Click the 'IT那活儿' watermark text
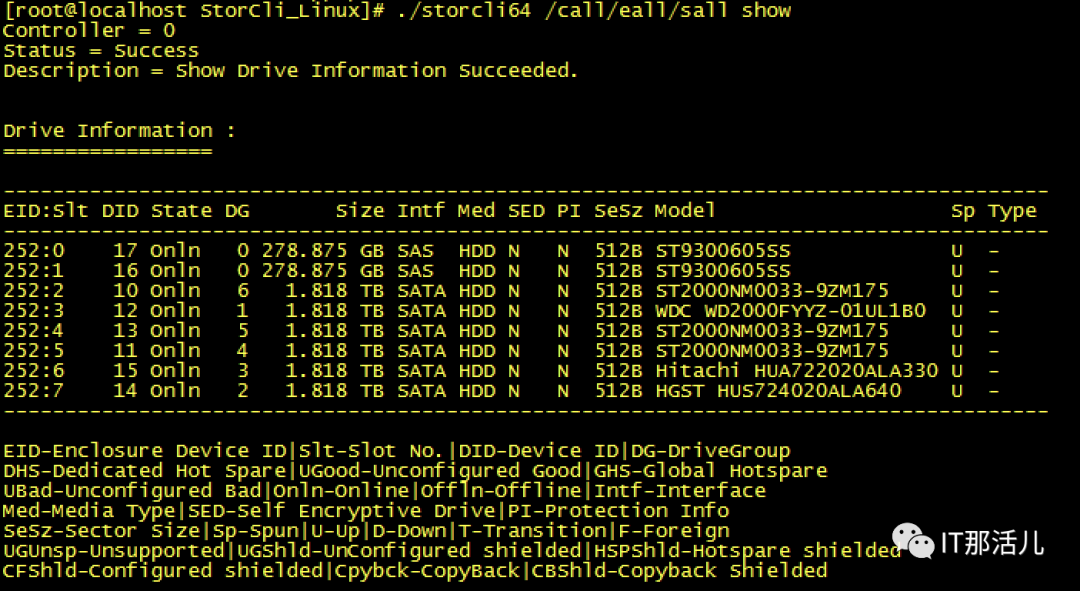Image resolution: width=1080 pixels, height=591 pixels. (x=992, y=543)
